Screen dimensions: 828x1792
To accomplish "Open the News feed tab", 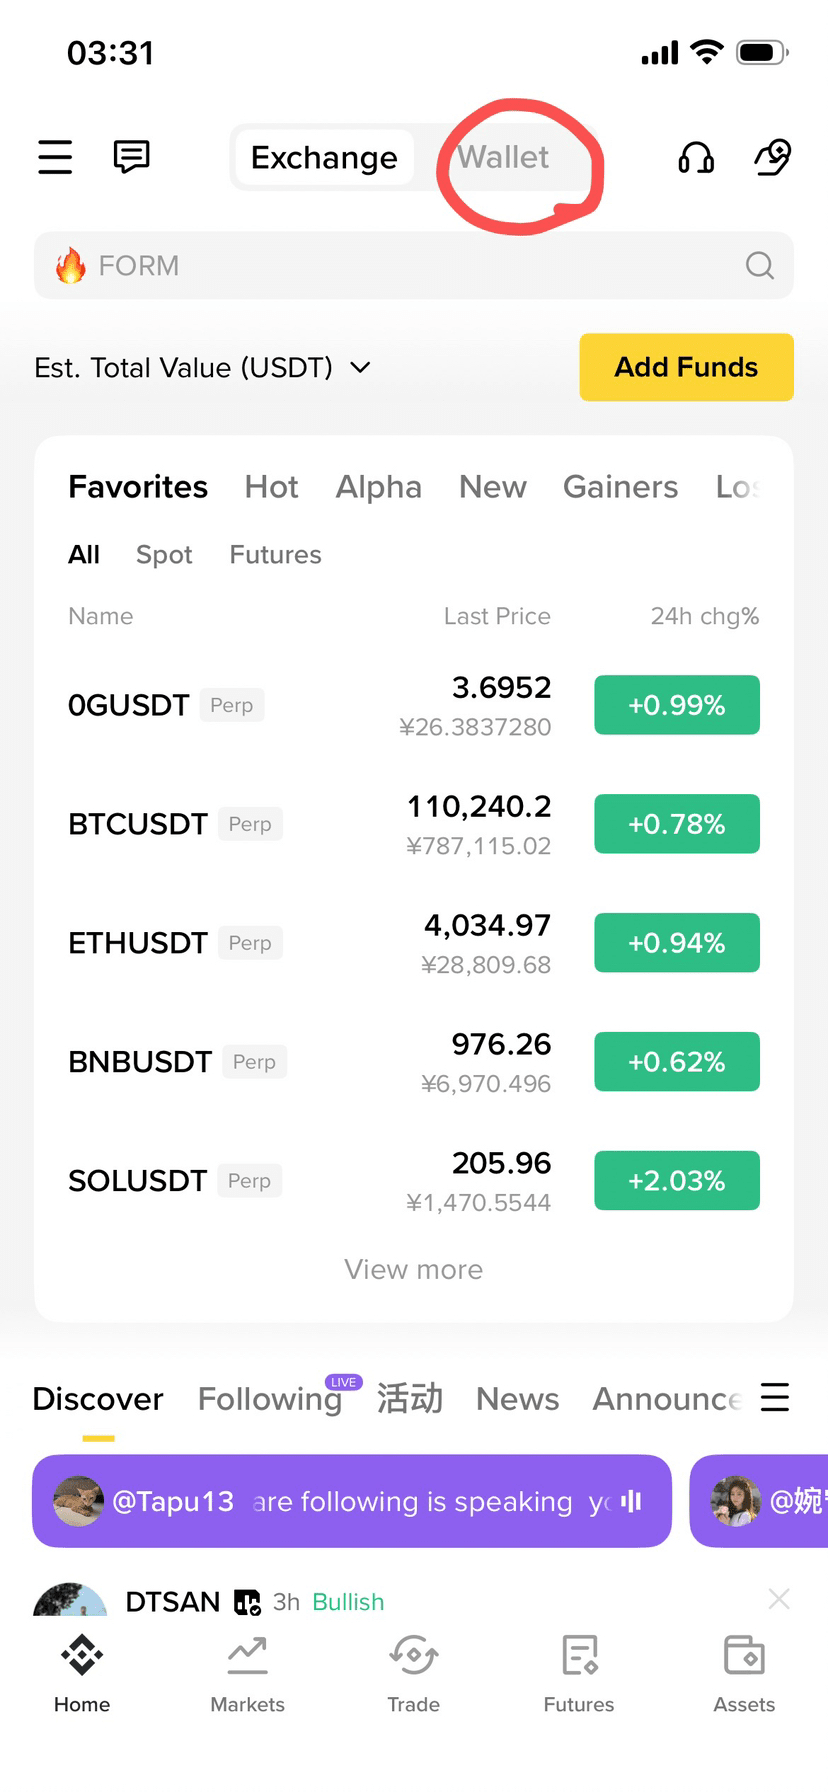I will click(x=517, y=1399).
